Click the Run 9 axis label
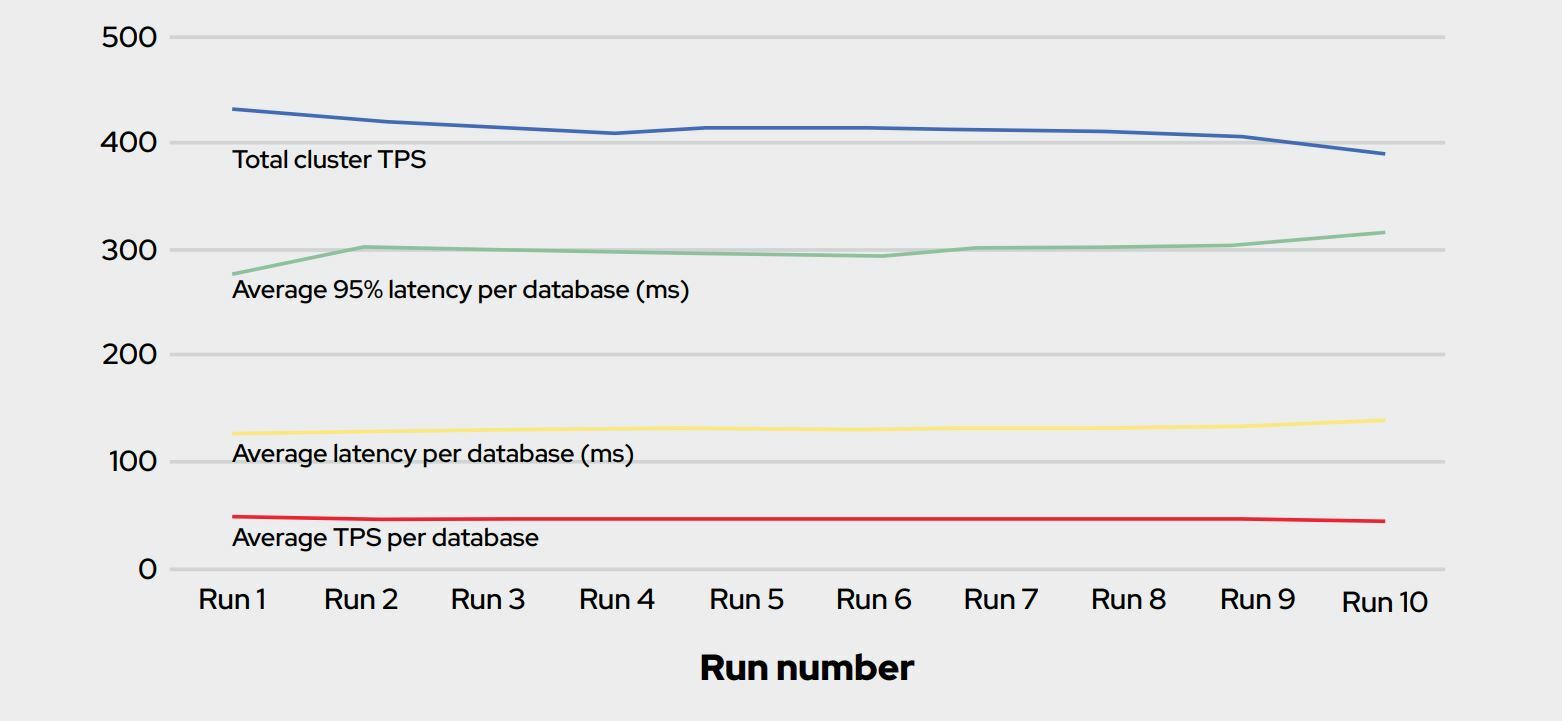Image resolution: width=1562 pixels, height=721 pixels. click(x=1257, y=600)
